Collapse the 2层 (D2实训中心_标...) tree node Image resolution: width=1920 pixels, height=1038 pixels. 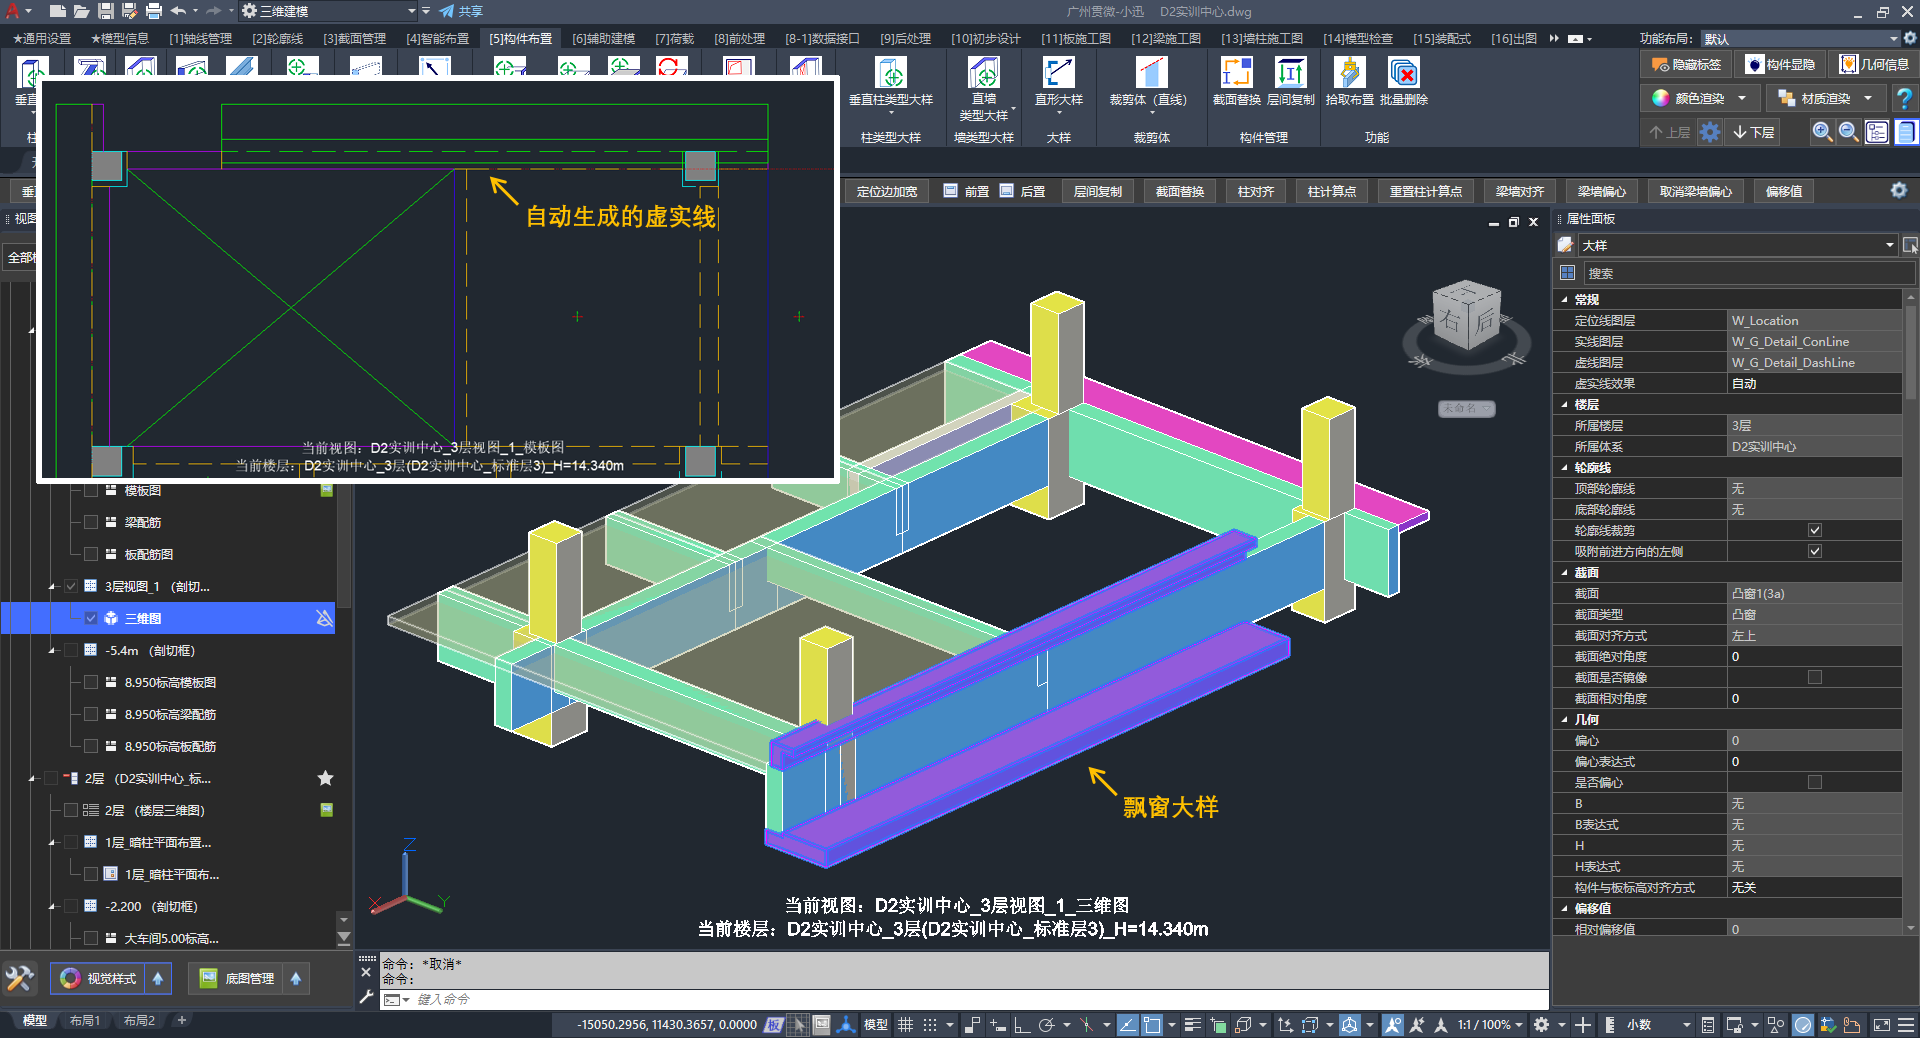coord(32,778)
